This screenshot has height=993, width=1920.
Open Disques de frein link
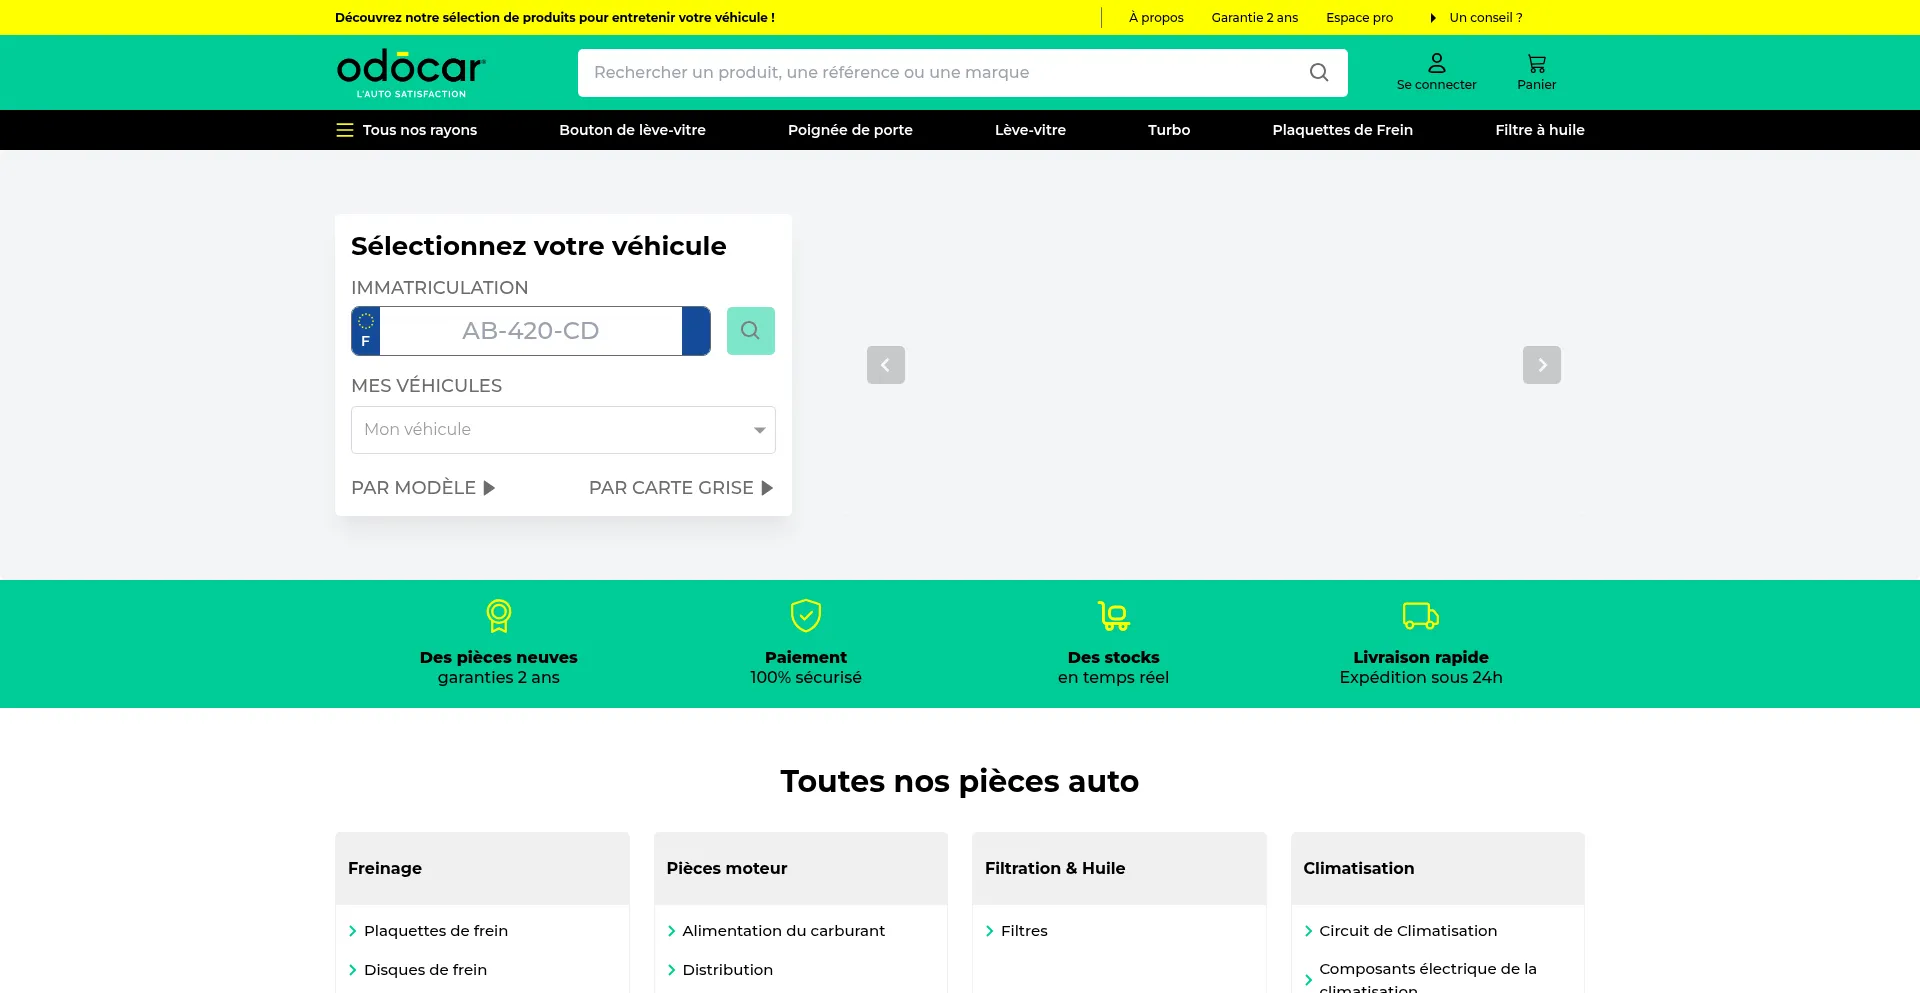[425, 970]
